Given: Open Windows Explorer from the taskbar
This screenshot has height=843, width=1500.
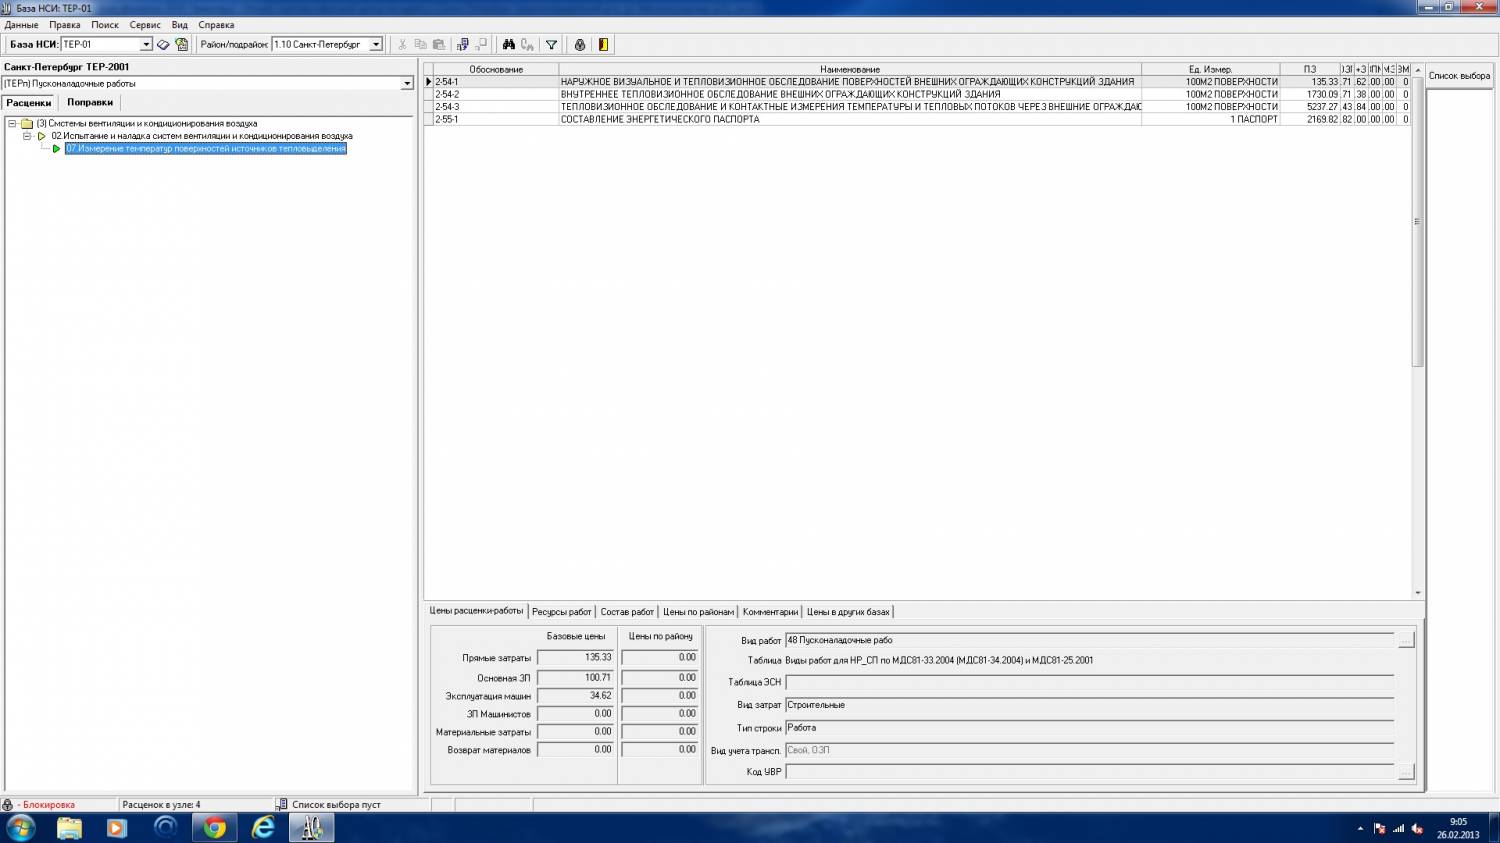Looking at the screenshot, I should click(69, 828).
